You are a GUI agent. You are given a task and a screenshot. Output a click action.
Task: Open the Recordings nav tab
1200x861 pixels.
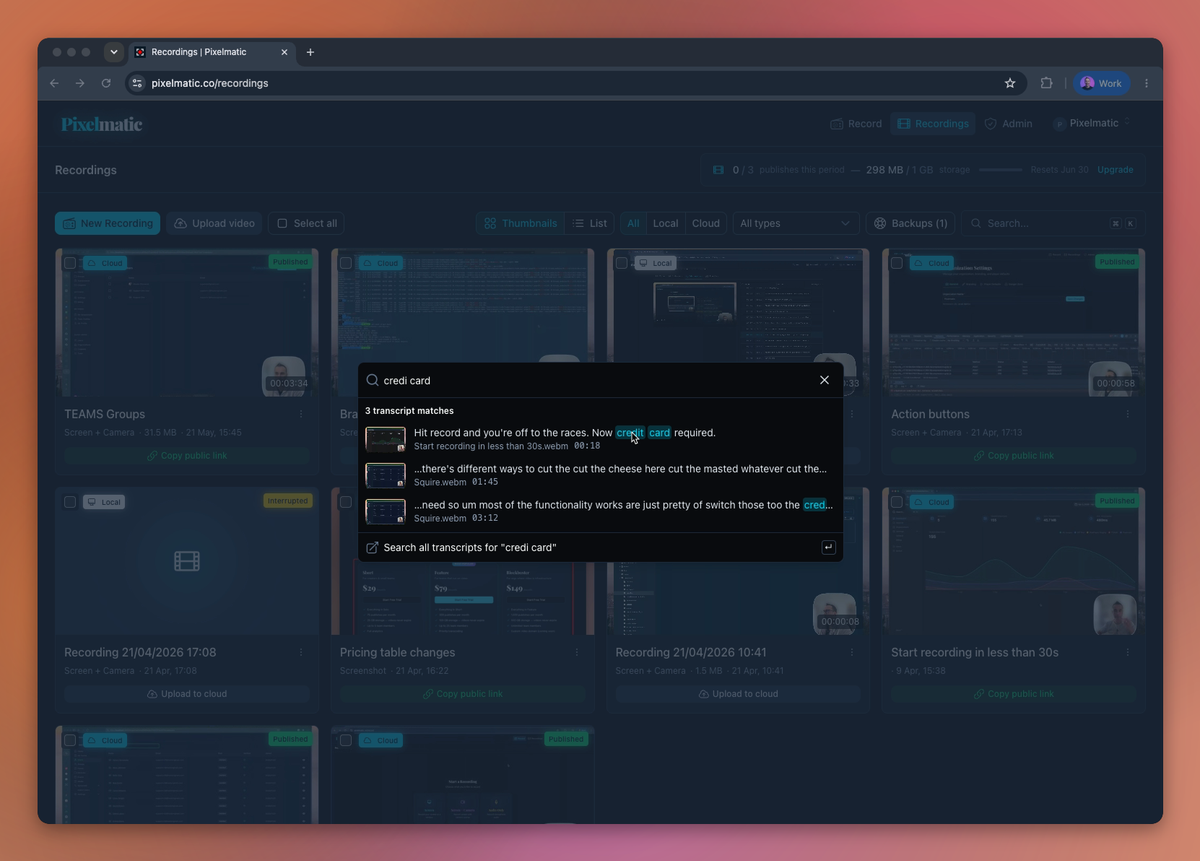[x=933, y=124]
